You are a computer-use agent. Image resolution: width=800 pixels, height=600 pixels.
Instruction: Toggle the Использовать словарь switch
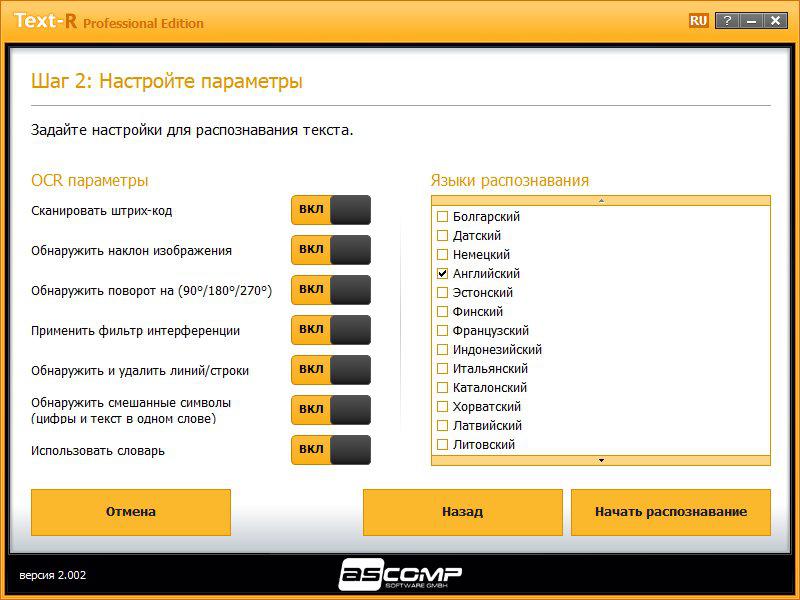tap(331, 449)
